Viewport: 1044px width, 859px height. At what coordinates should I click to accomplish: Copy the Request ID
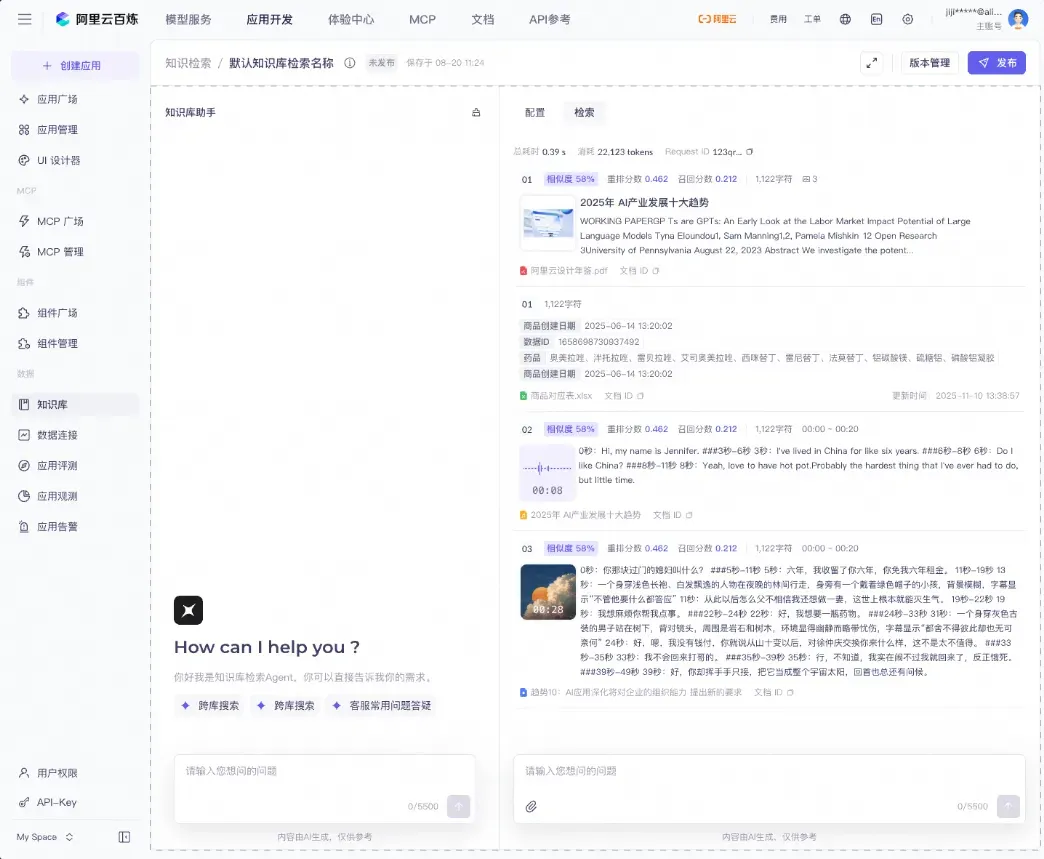pos(750,152)
